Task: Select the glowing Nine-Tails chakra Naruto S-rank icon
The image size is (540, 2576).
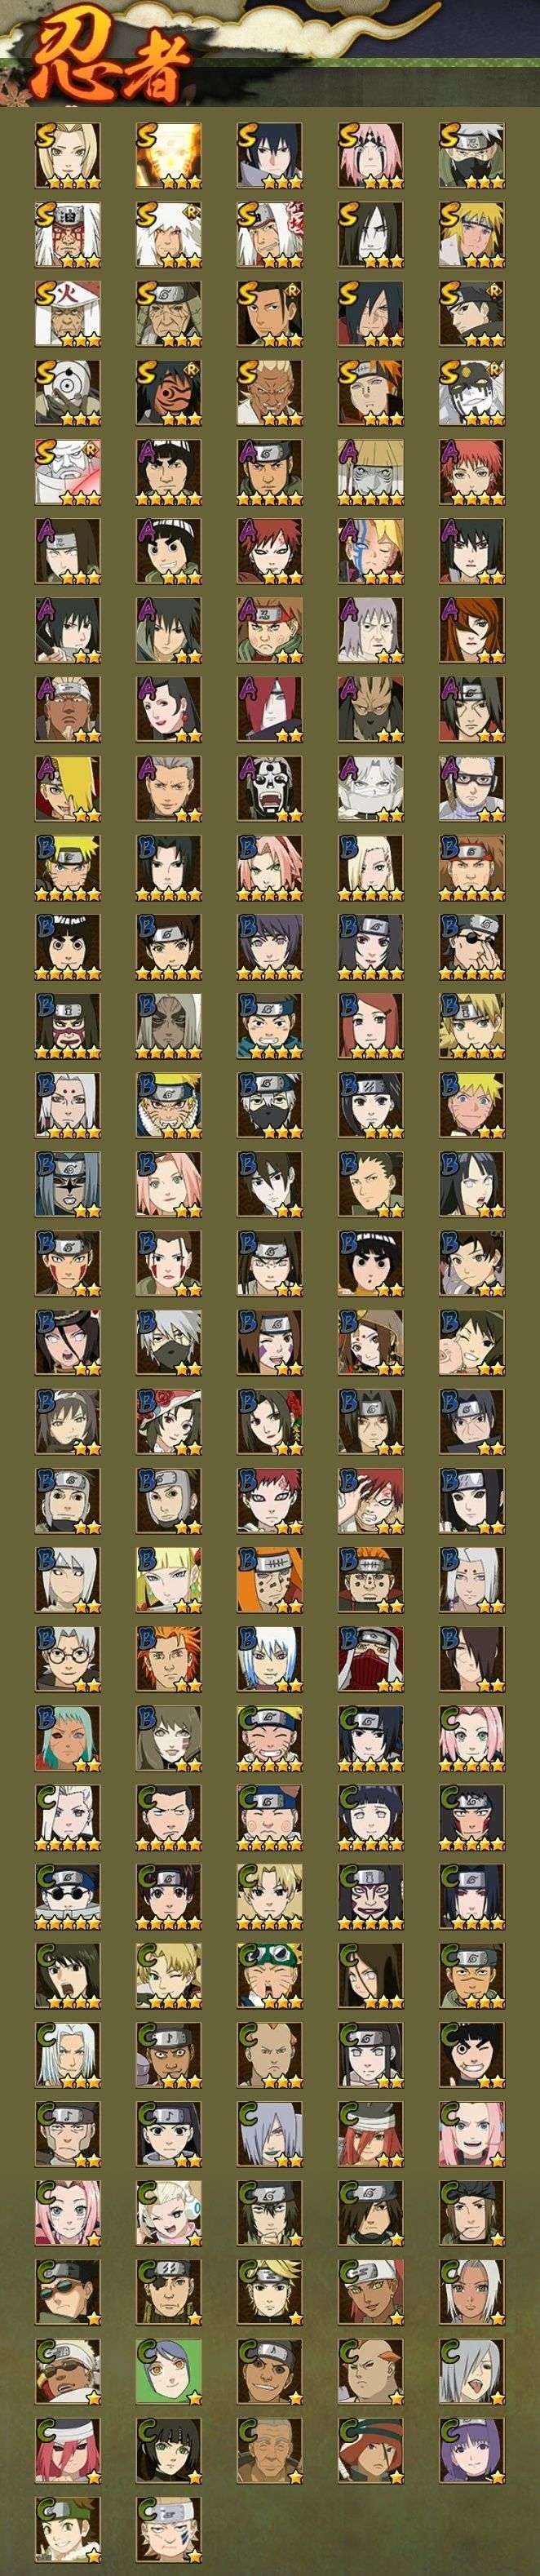Action: click(x=168, y=156)
